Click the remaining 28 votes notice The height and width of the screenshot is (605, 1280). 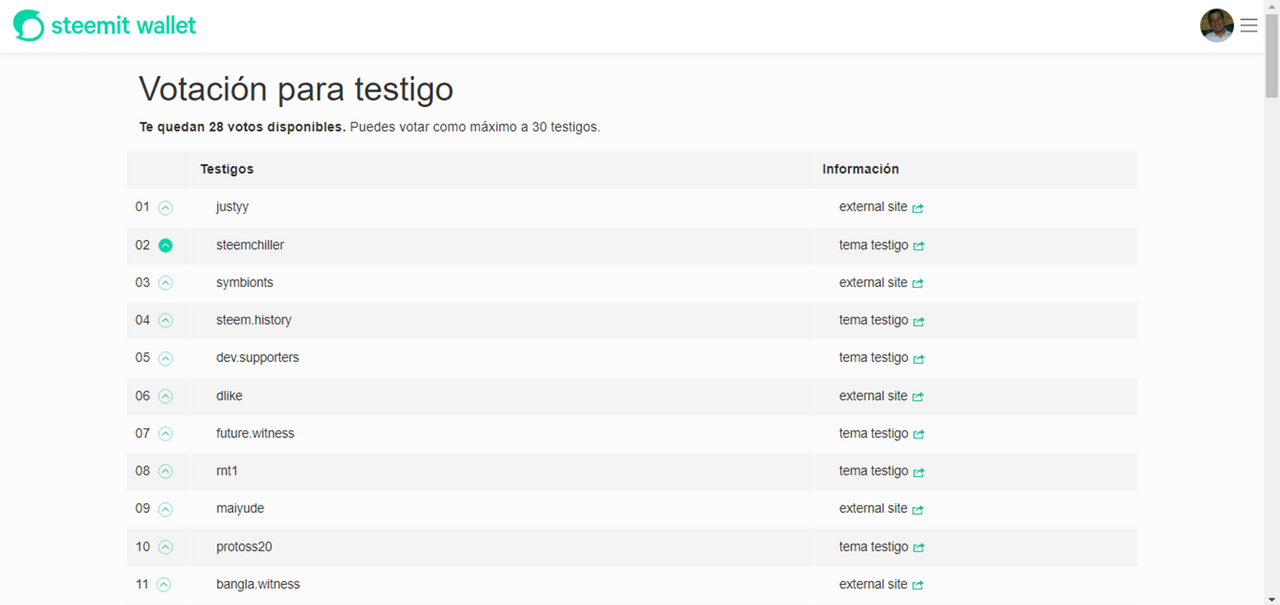(243, 127)
